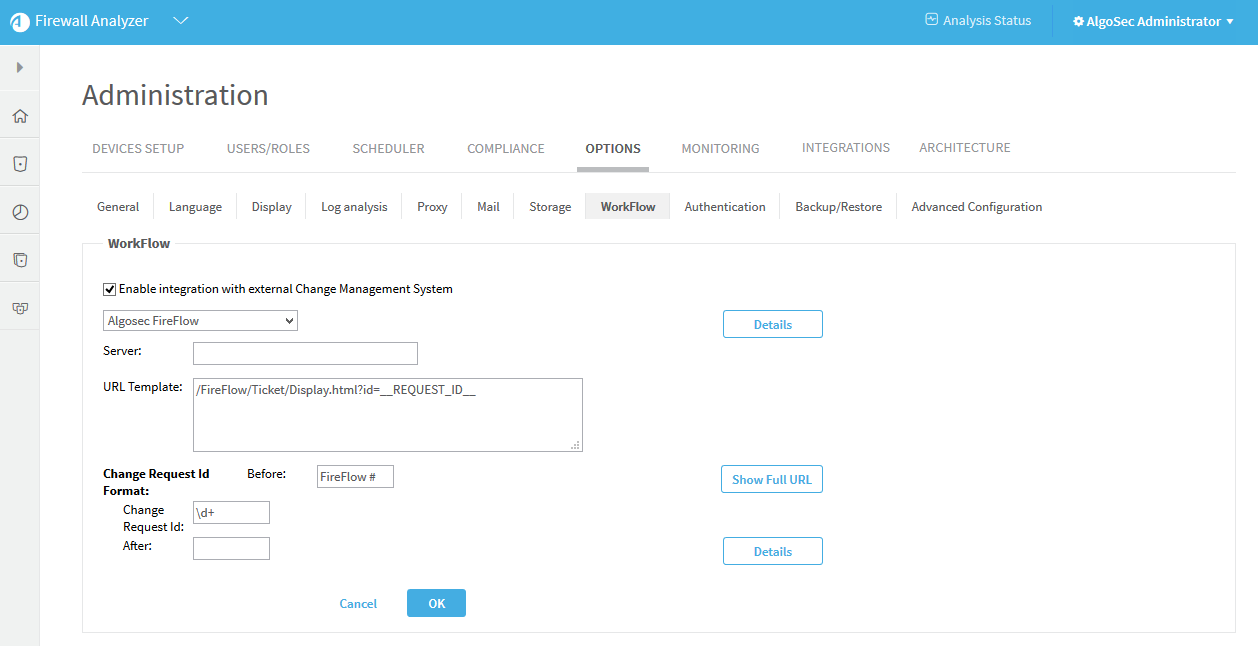Click the Show Full URL button

771,479
